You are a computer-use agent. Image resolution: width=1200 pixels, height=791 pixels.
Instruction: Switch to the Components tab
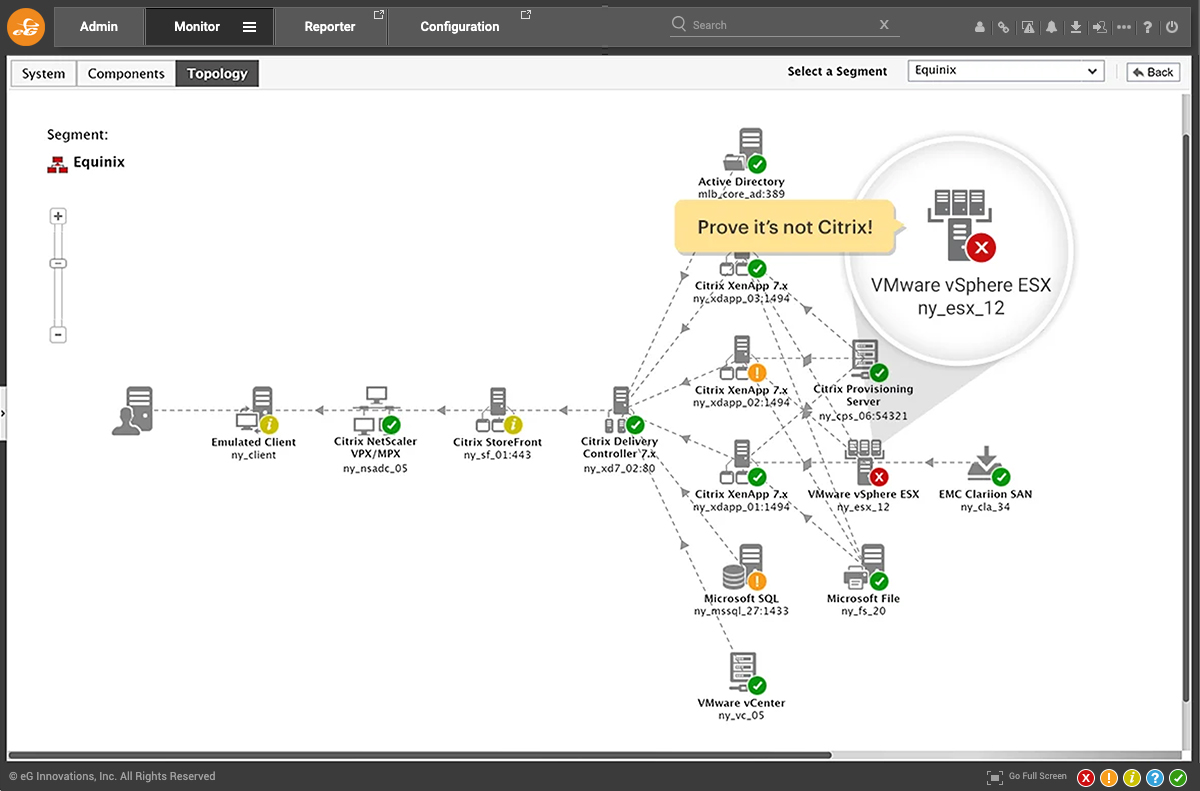(x=126, y=73)
